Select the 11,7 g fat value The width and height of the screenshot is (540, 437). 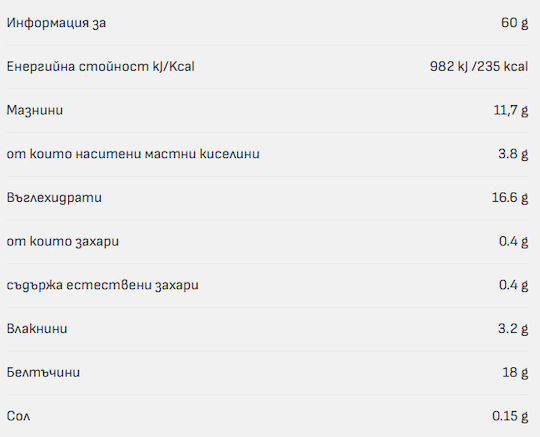[x=511, y=110]
